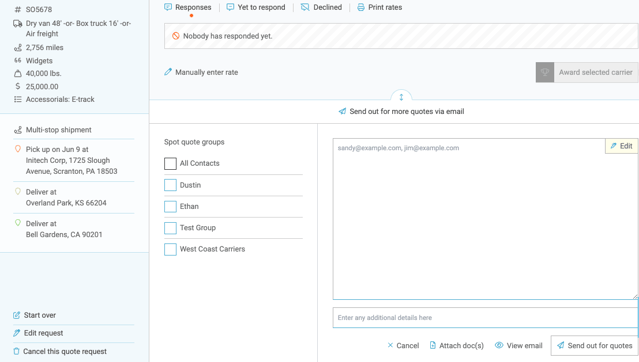Collapse section with the up-down arrow handle

coord(401,97)
